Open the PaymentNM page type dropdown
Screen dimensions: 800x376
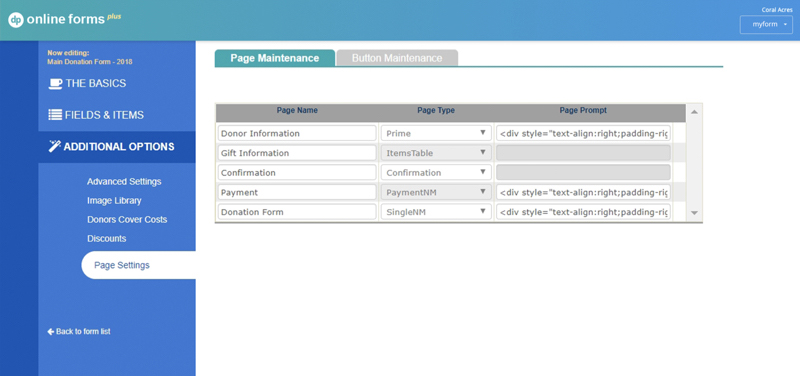pyautogui.click(x=436, y=192)
